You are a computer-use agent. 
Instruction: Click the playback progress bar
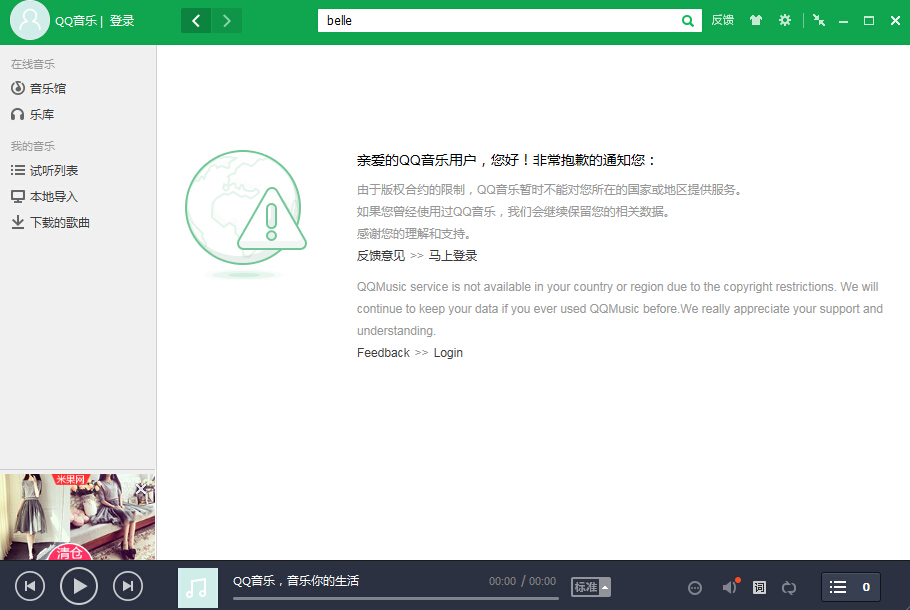coord(396,598)
